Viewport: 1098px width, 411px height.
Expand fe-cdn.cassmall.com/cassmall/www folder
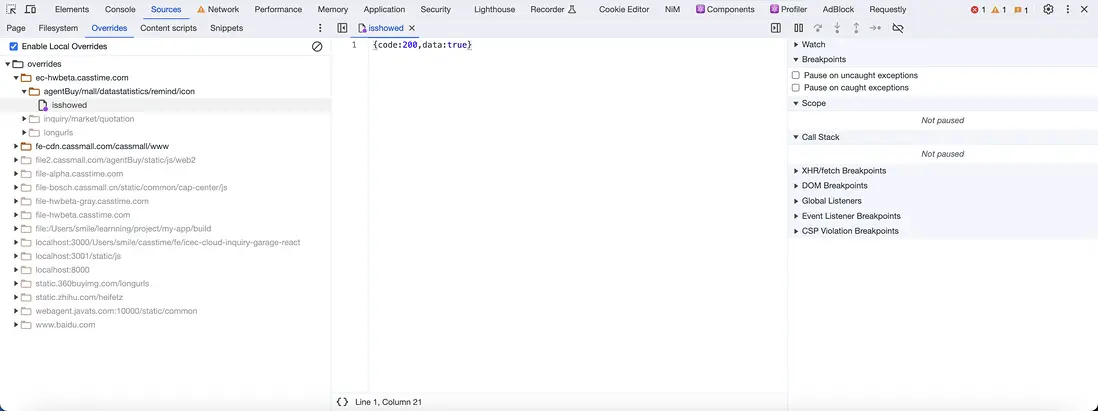click(16, 146)
